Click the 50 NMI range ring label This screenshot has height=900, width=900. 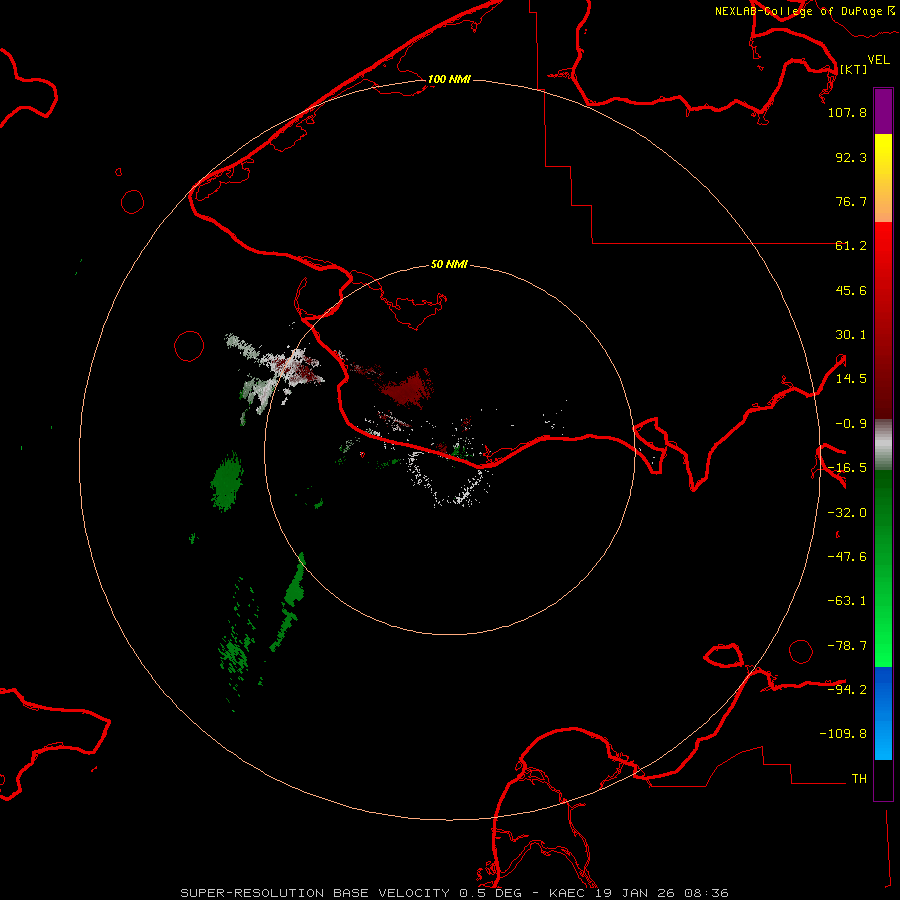point(449,264)
